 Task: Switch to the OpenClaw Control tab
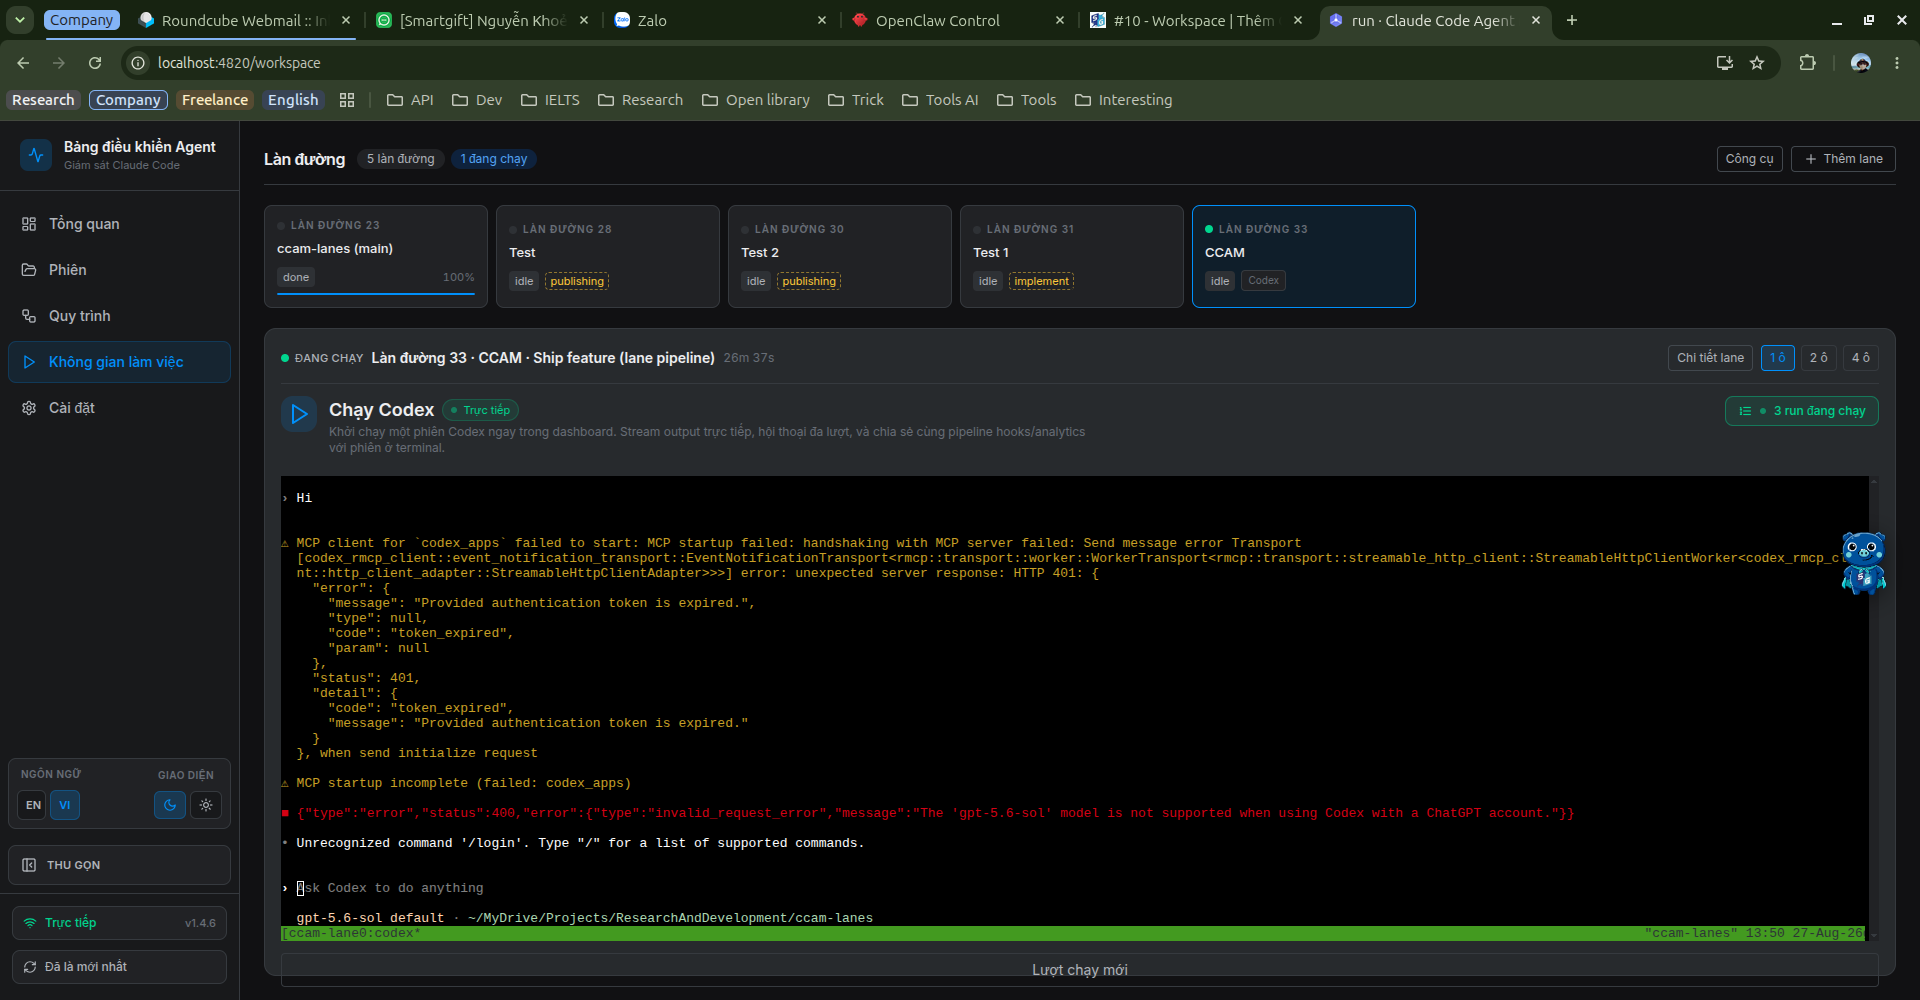tap(957, 20)
